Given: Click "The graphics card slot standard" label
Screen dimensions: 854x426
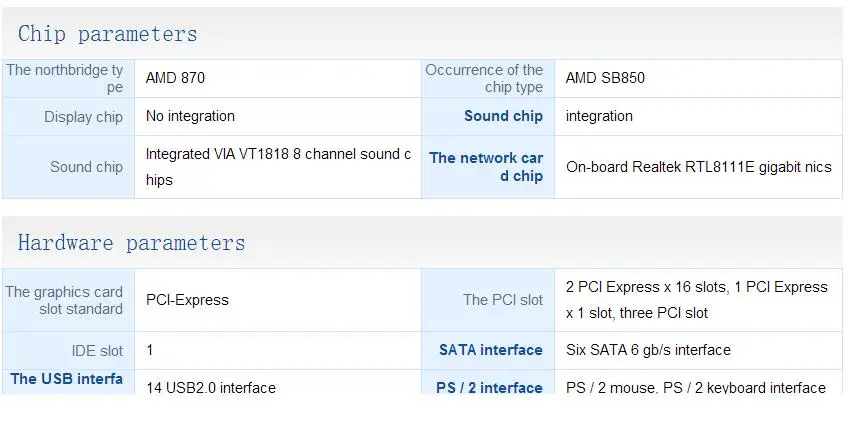Looking at the screenshot, I should 65,300.
